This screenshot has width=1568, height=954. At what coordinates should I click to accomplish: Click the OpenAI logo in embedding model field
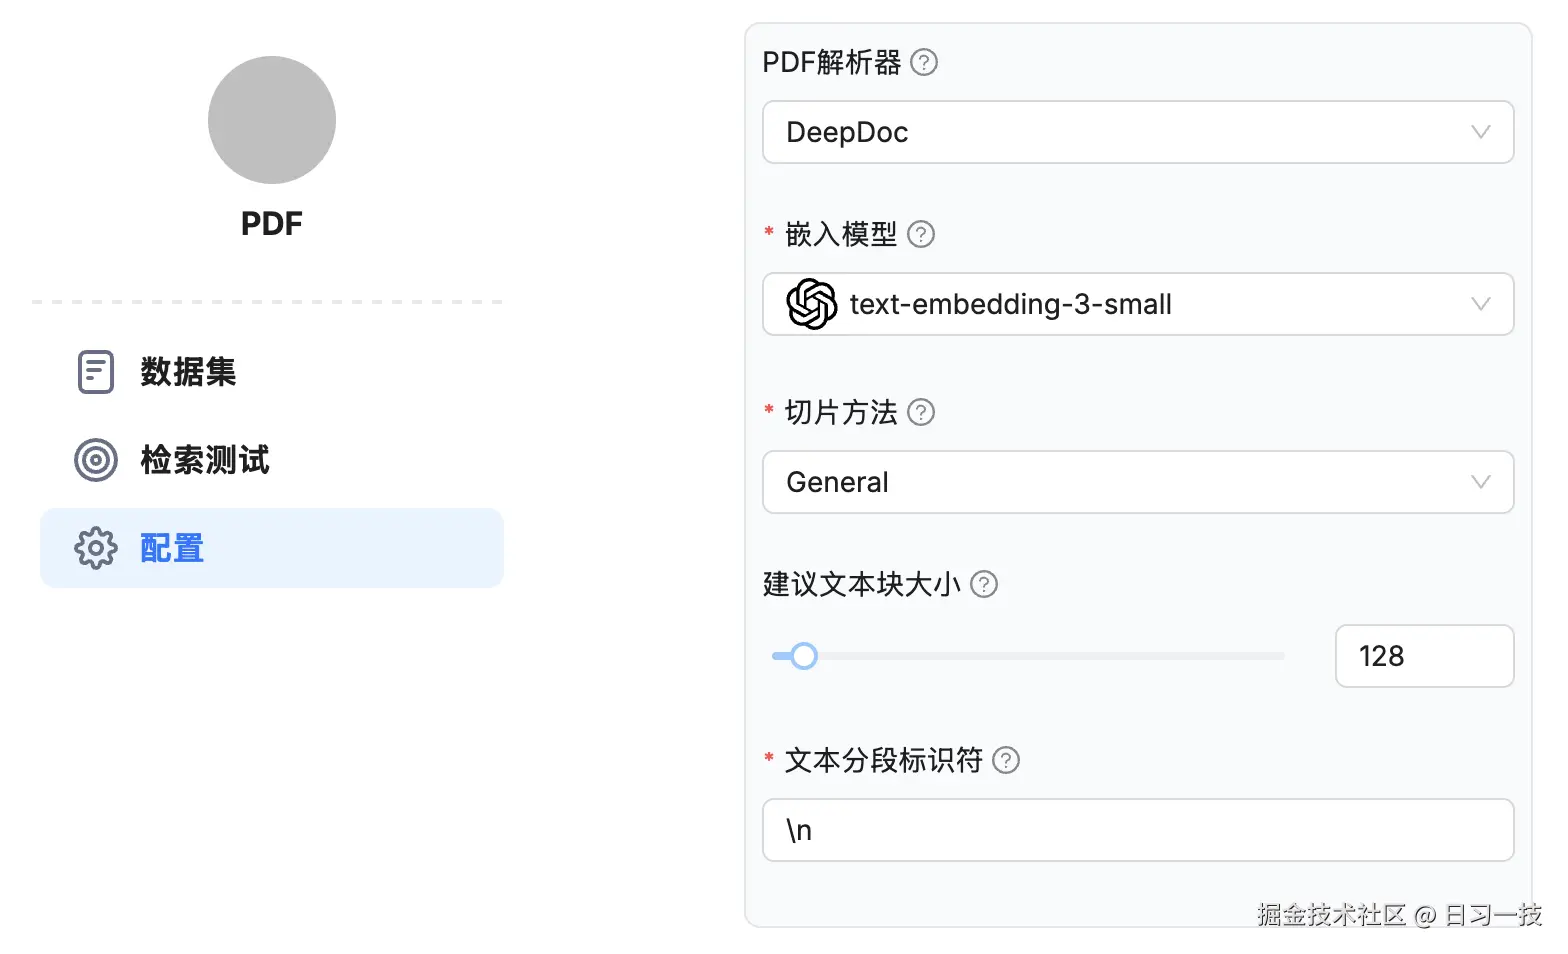coord(811,304)
